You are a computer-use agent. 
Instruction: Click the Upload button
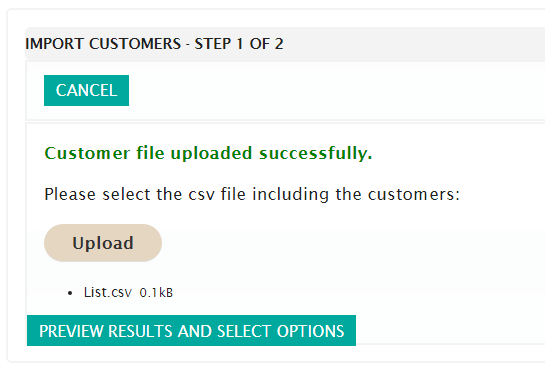[103, 243]
